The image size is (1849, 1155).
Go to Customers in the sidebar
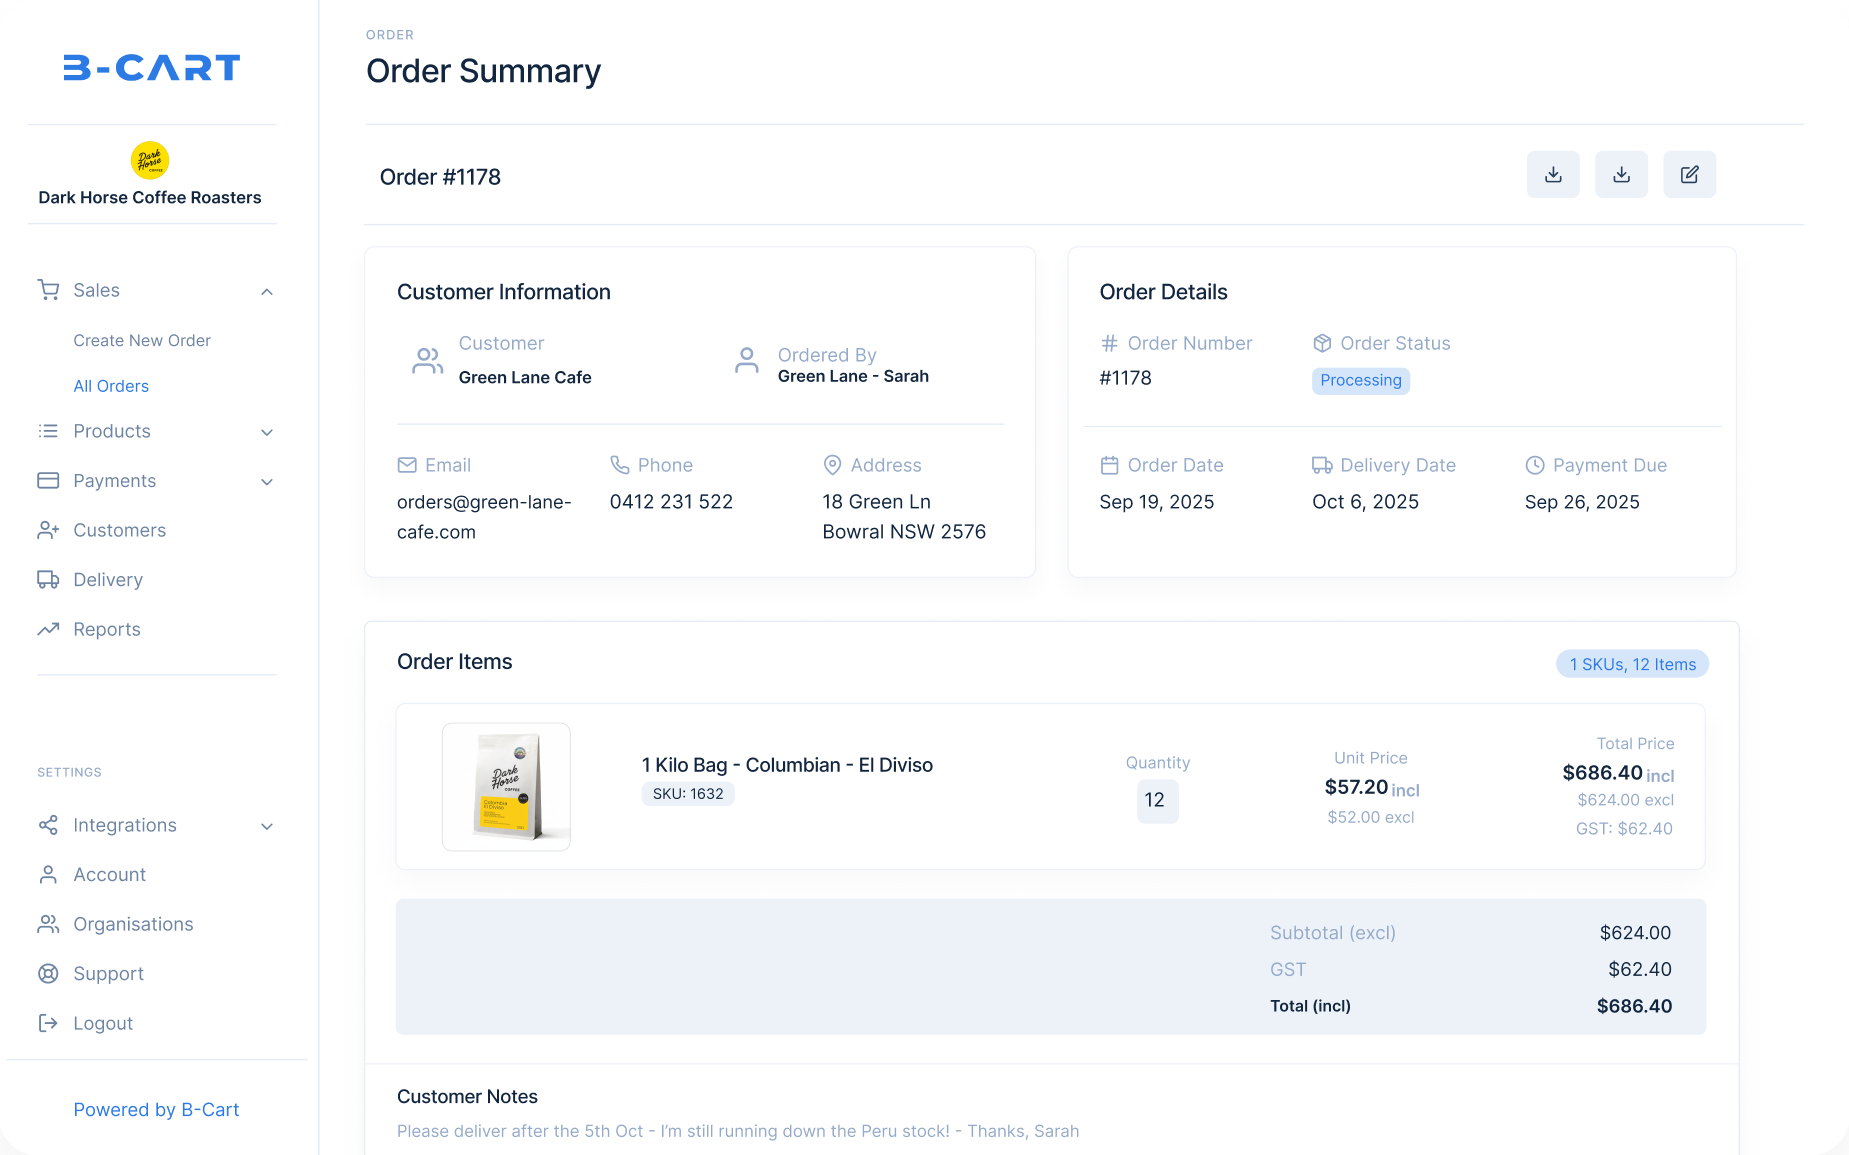pyautogui.click(x=119, y=530)
